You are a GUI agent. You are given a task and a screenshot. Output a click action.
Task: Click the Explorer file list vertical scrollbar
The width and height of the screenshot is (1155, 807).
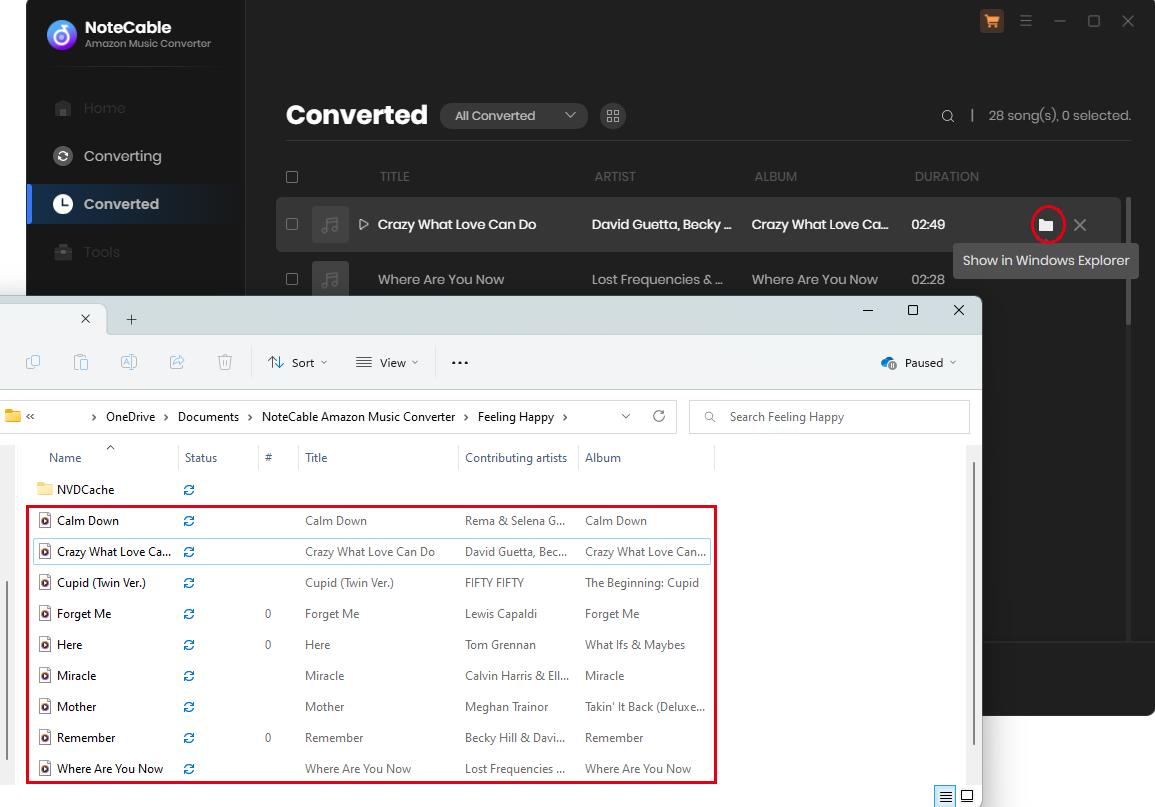pos(973,604)
